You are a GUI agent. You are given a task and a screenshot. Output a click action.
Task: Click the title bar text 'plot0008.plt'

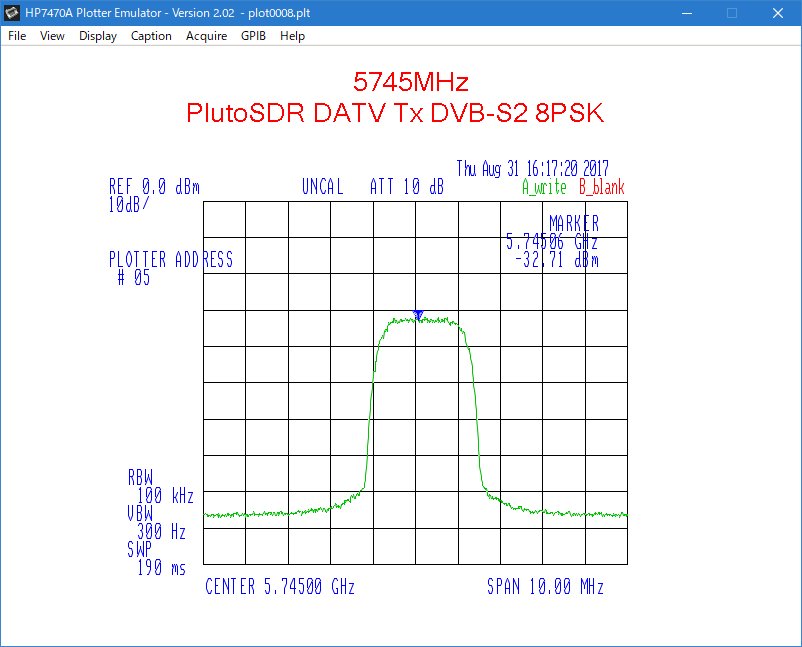pyautogui.click(x=279, y=13)
